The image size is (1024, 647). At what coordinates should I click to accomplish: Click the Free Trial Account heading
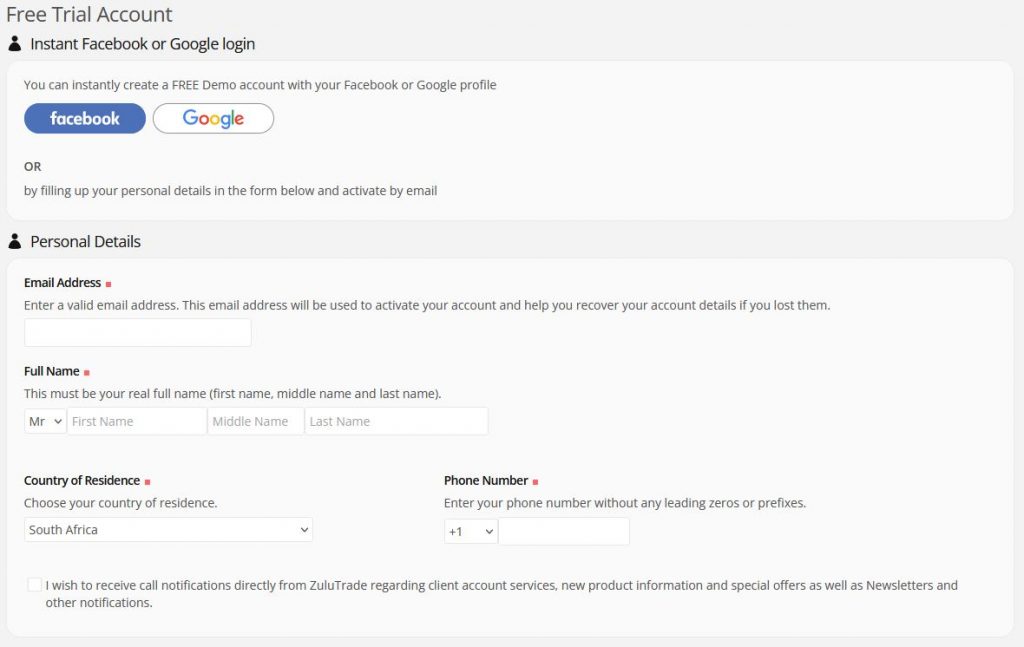(89, 15)
